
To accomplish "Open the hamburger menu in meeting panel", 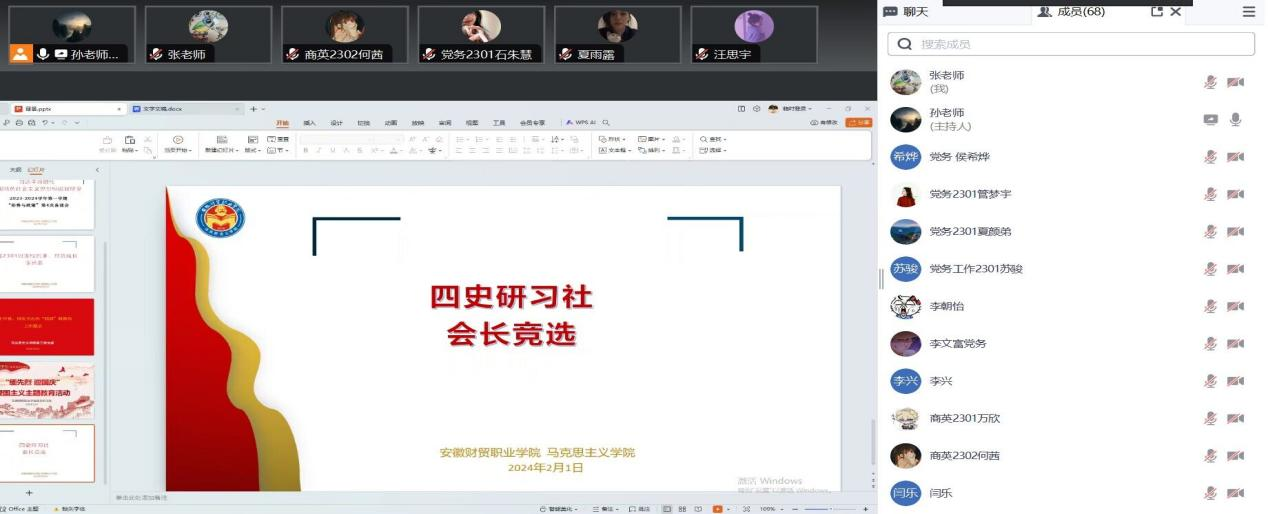I will (1248, 12).
